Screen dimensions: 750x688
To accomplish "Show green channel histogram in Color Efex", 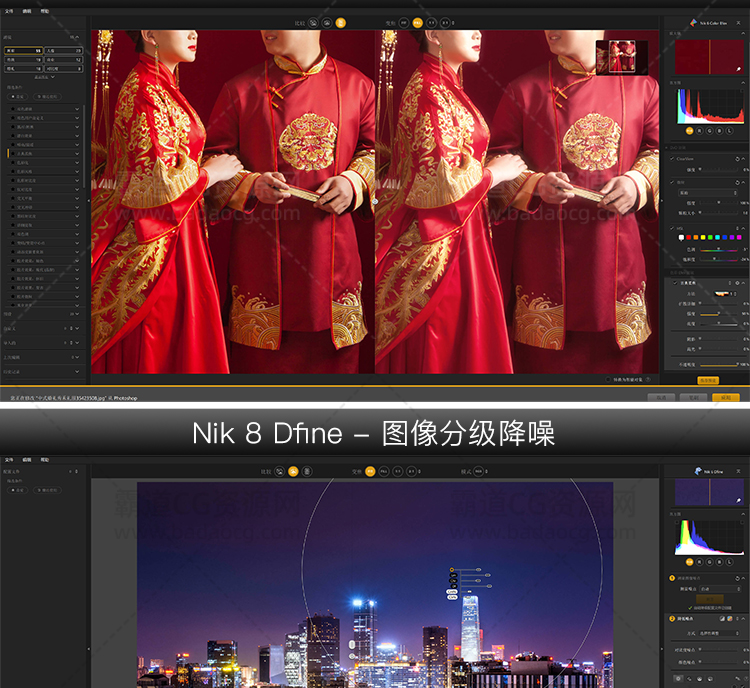I will [x=710, y=131].
